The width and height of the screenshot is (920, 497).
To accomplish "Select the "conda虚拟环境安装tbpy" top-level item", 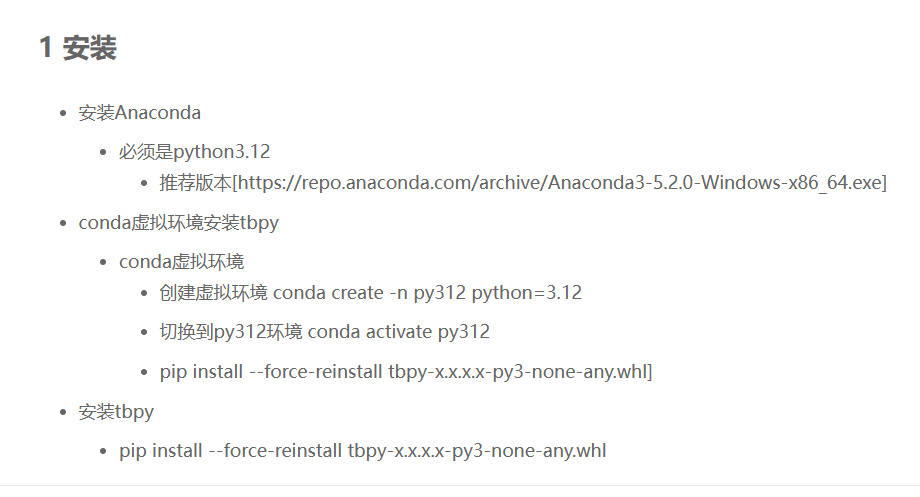I will pos(178,223).
